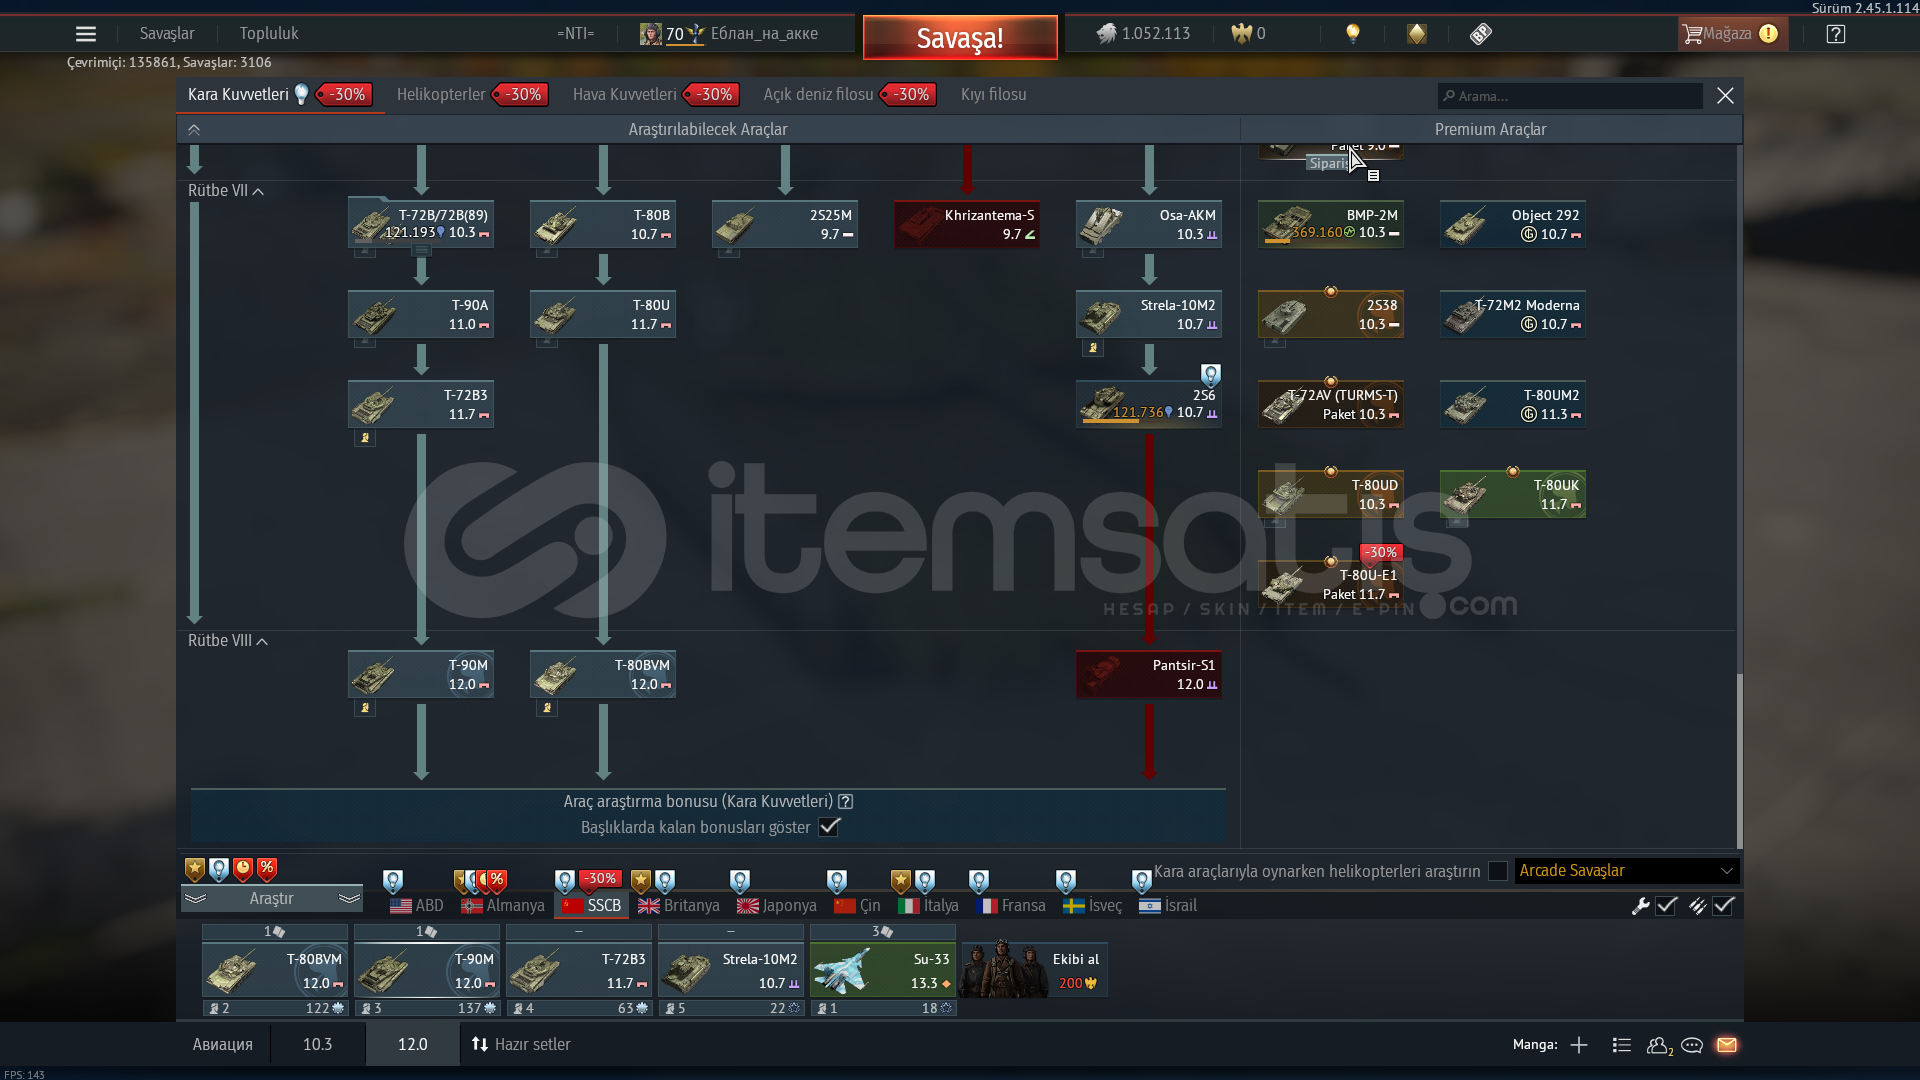Image resolution: width=1920 pixels, height=1080 pixels.
Task: Open the main hamburger menu
Action: (86, 34)
